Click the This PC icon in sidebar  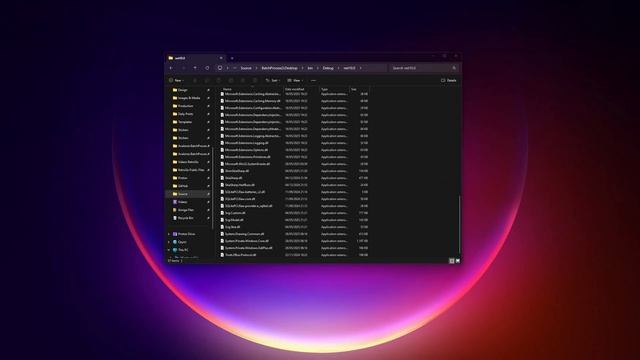coord(175,250)
